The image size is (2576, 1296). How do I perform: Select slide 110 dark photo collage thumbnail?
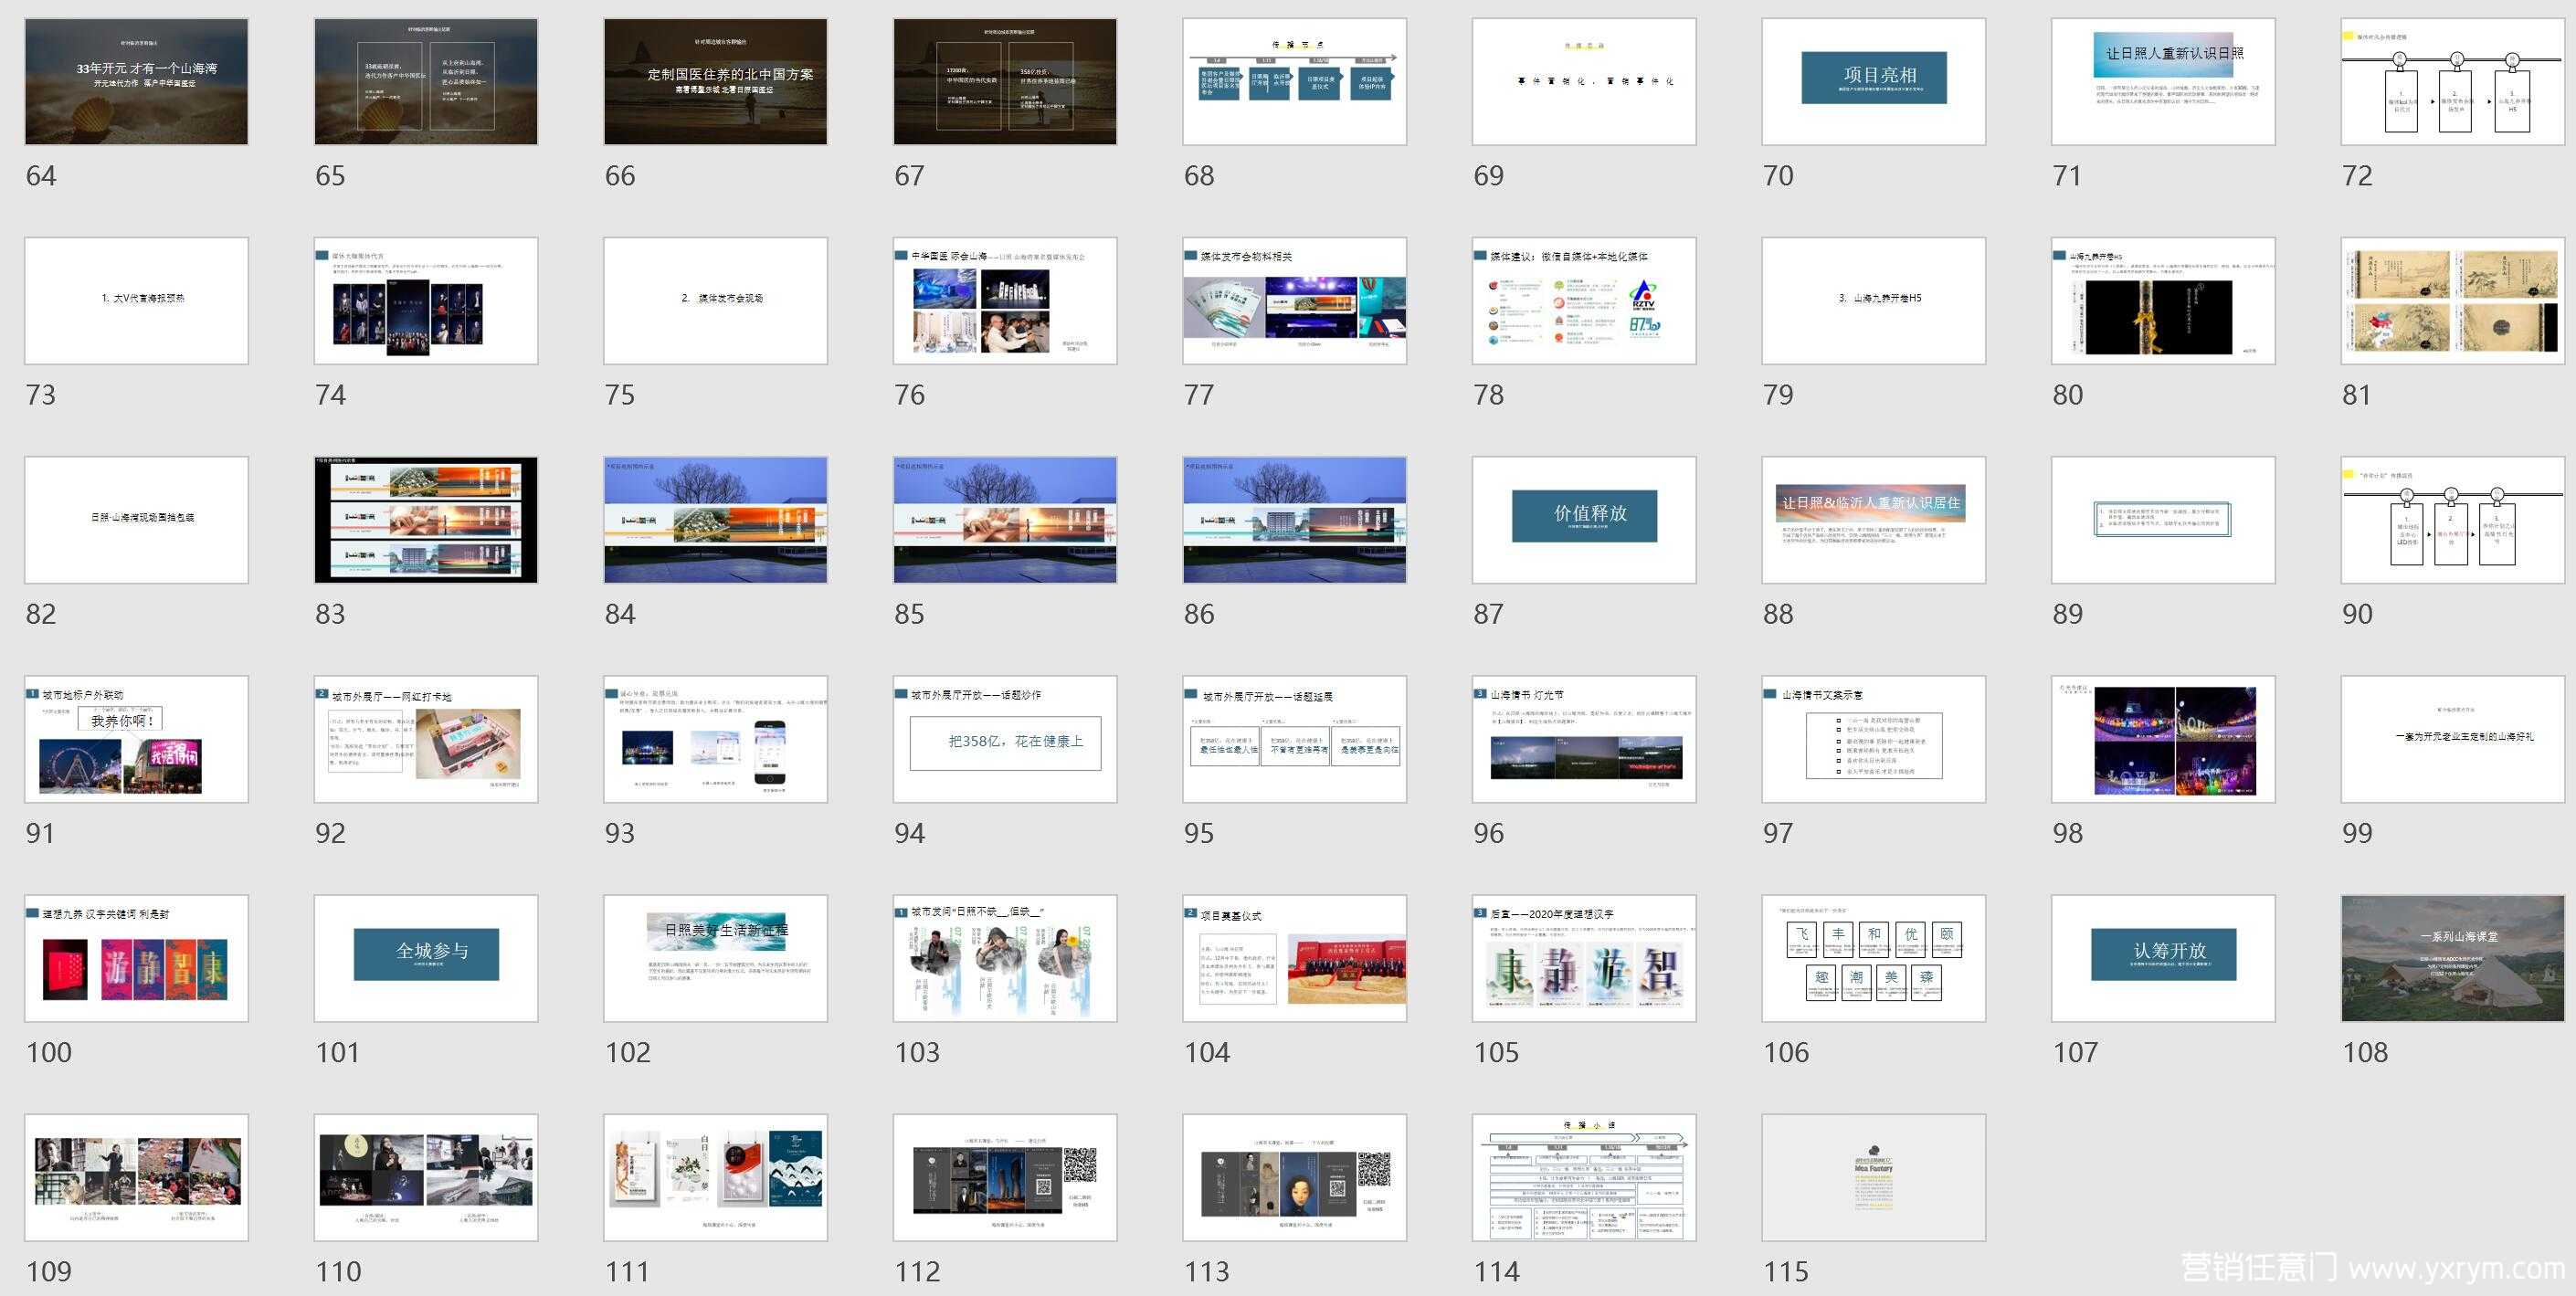click(426, 1177)
